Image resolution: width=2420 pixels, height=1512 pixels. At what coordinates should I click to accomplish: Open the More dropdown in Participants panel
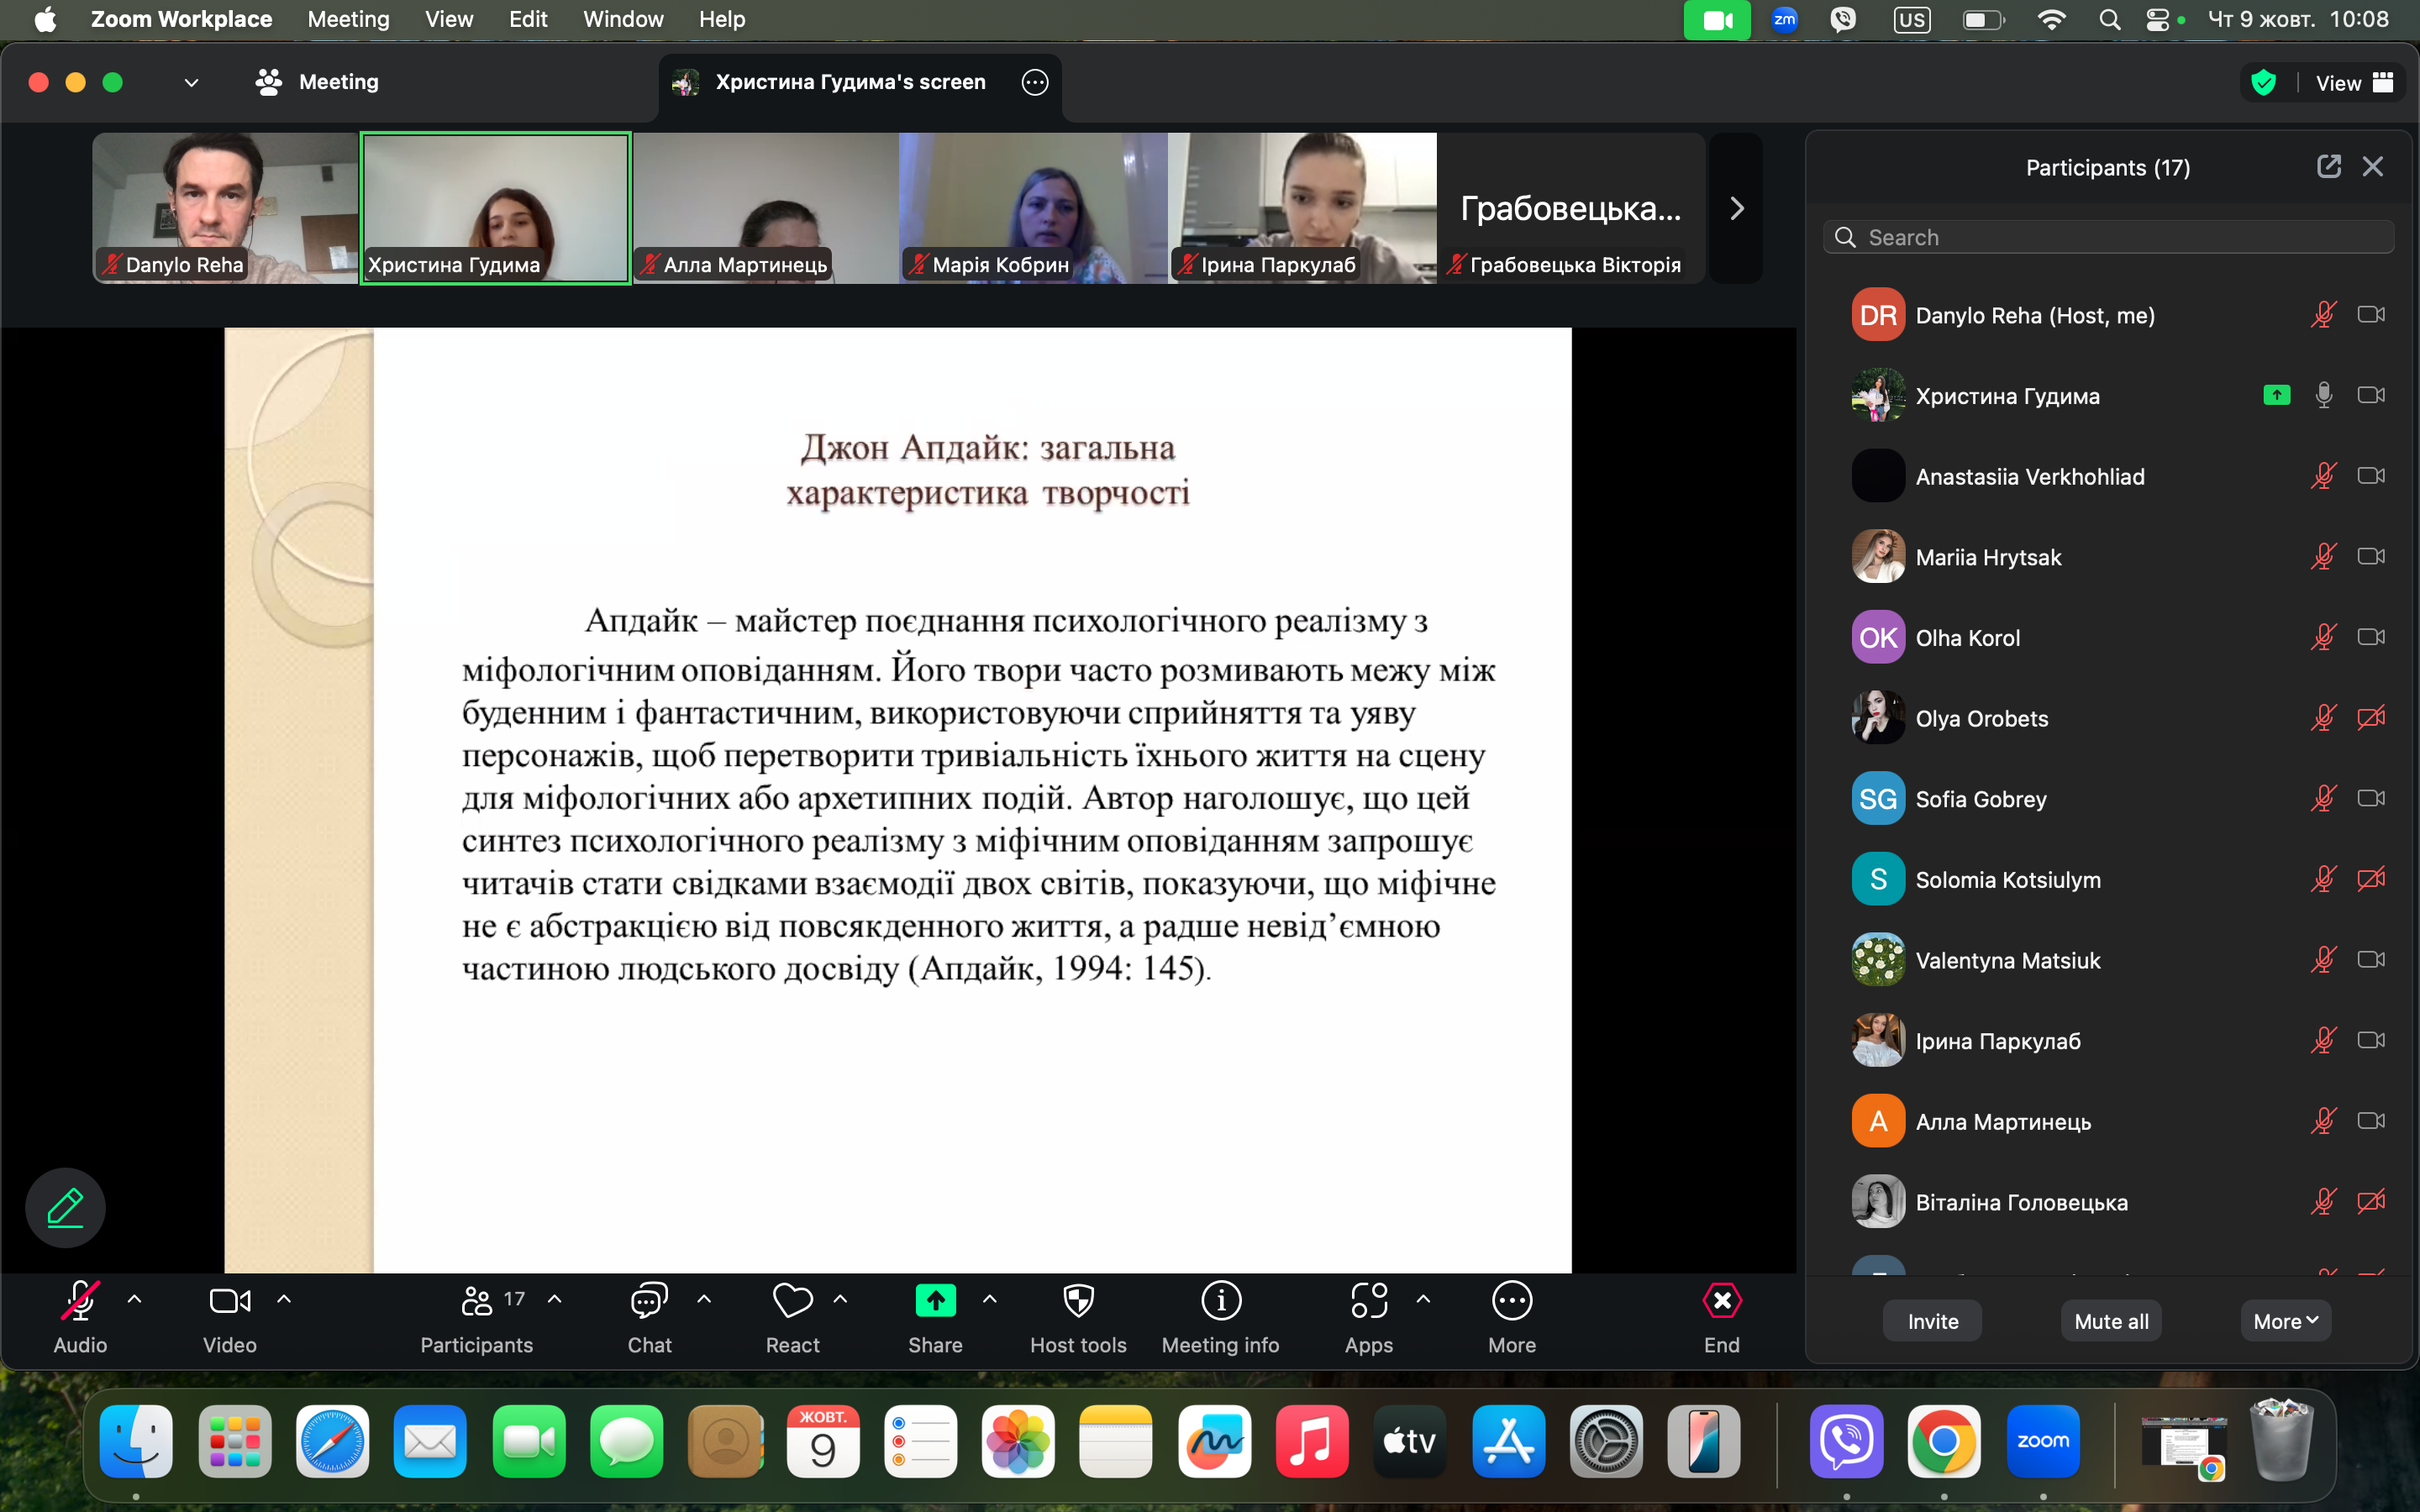coord(2285,1321)
